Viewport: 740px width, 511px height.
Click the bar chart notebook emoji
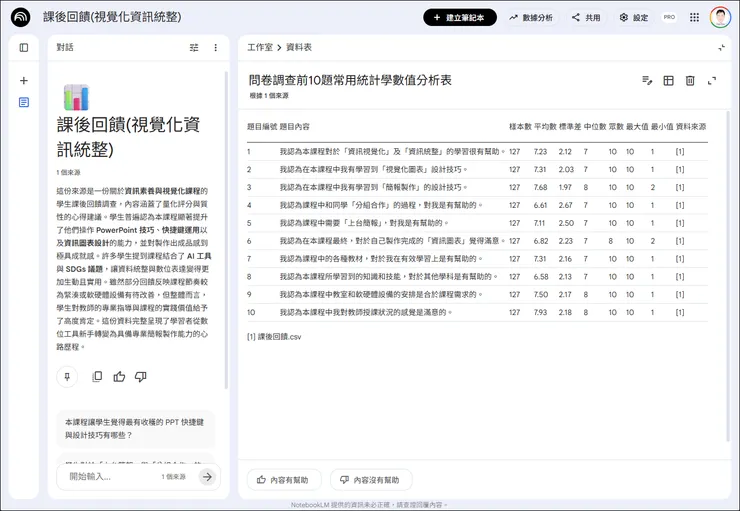pos(76,97)
